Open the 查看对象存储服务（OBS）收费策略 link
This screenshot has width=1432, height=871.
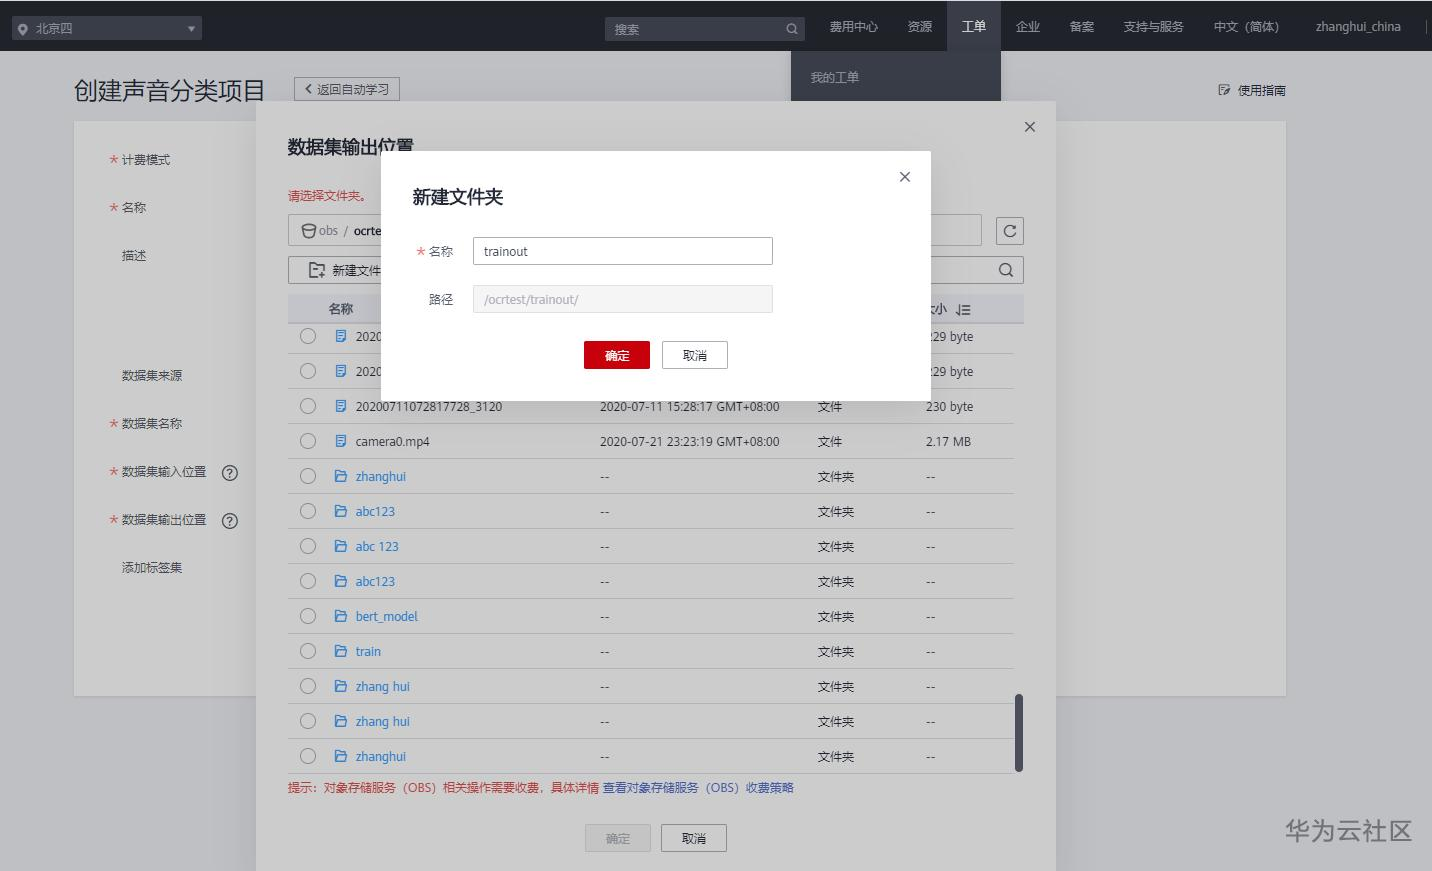(698, 788)
